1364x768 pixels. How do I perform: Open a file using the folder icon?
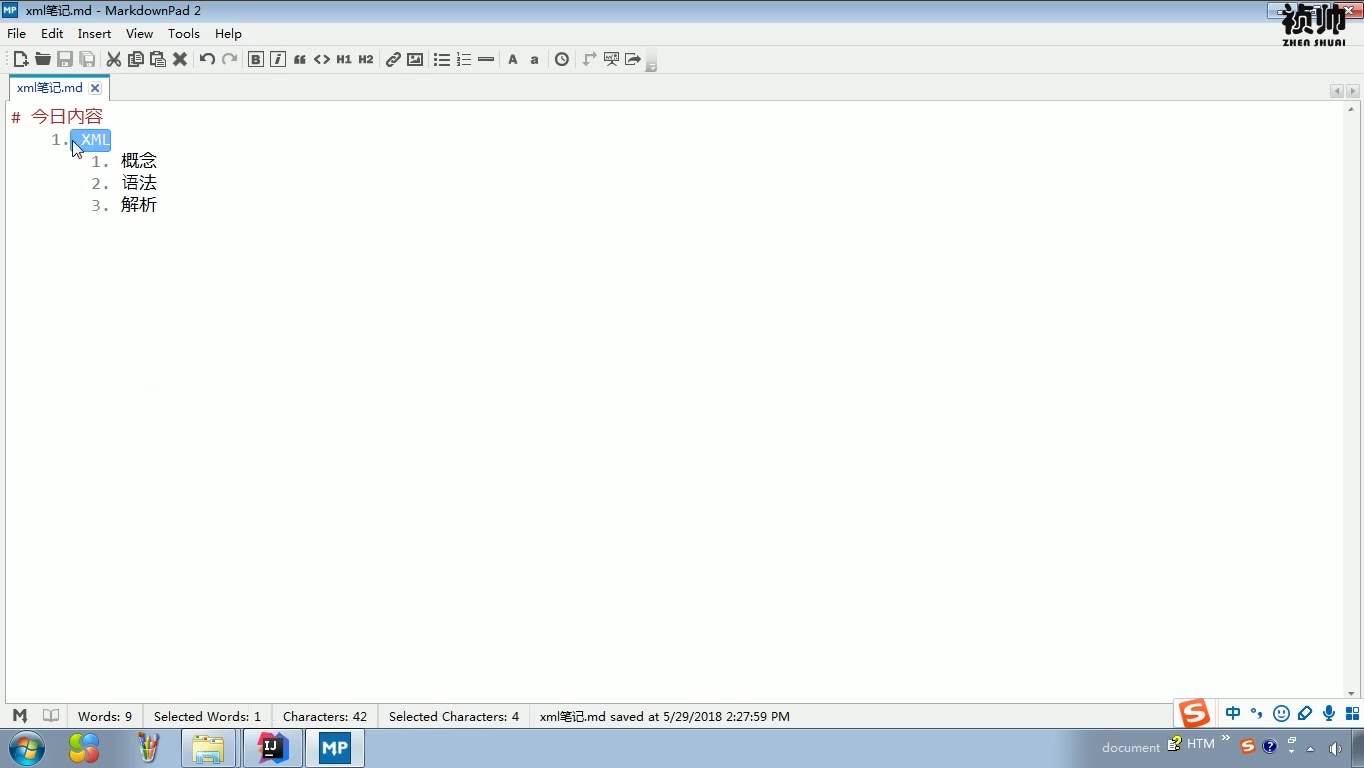[42, 59]
